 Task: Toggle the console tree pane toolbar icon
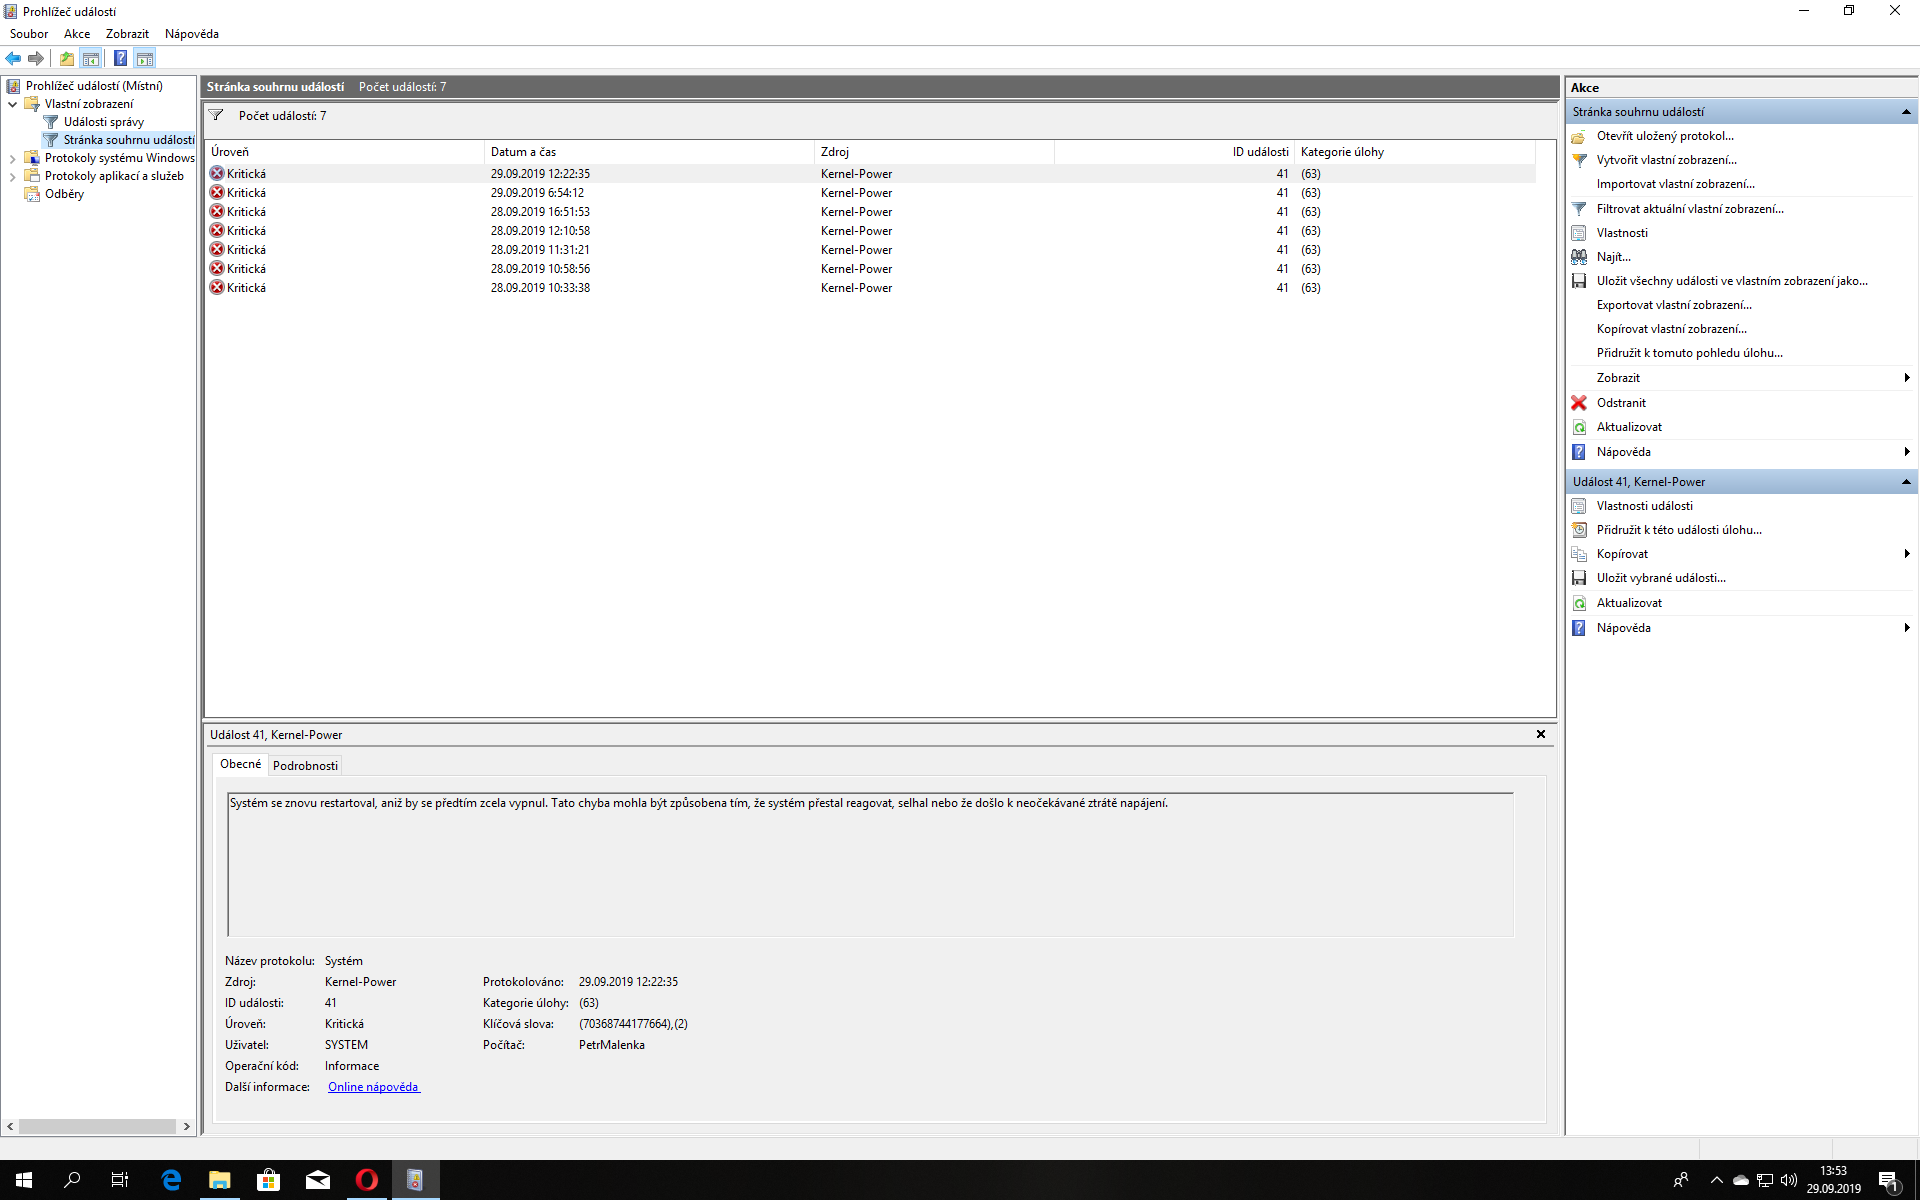91,58
